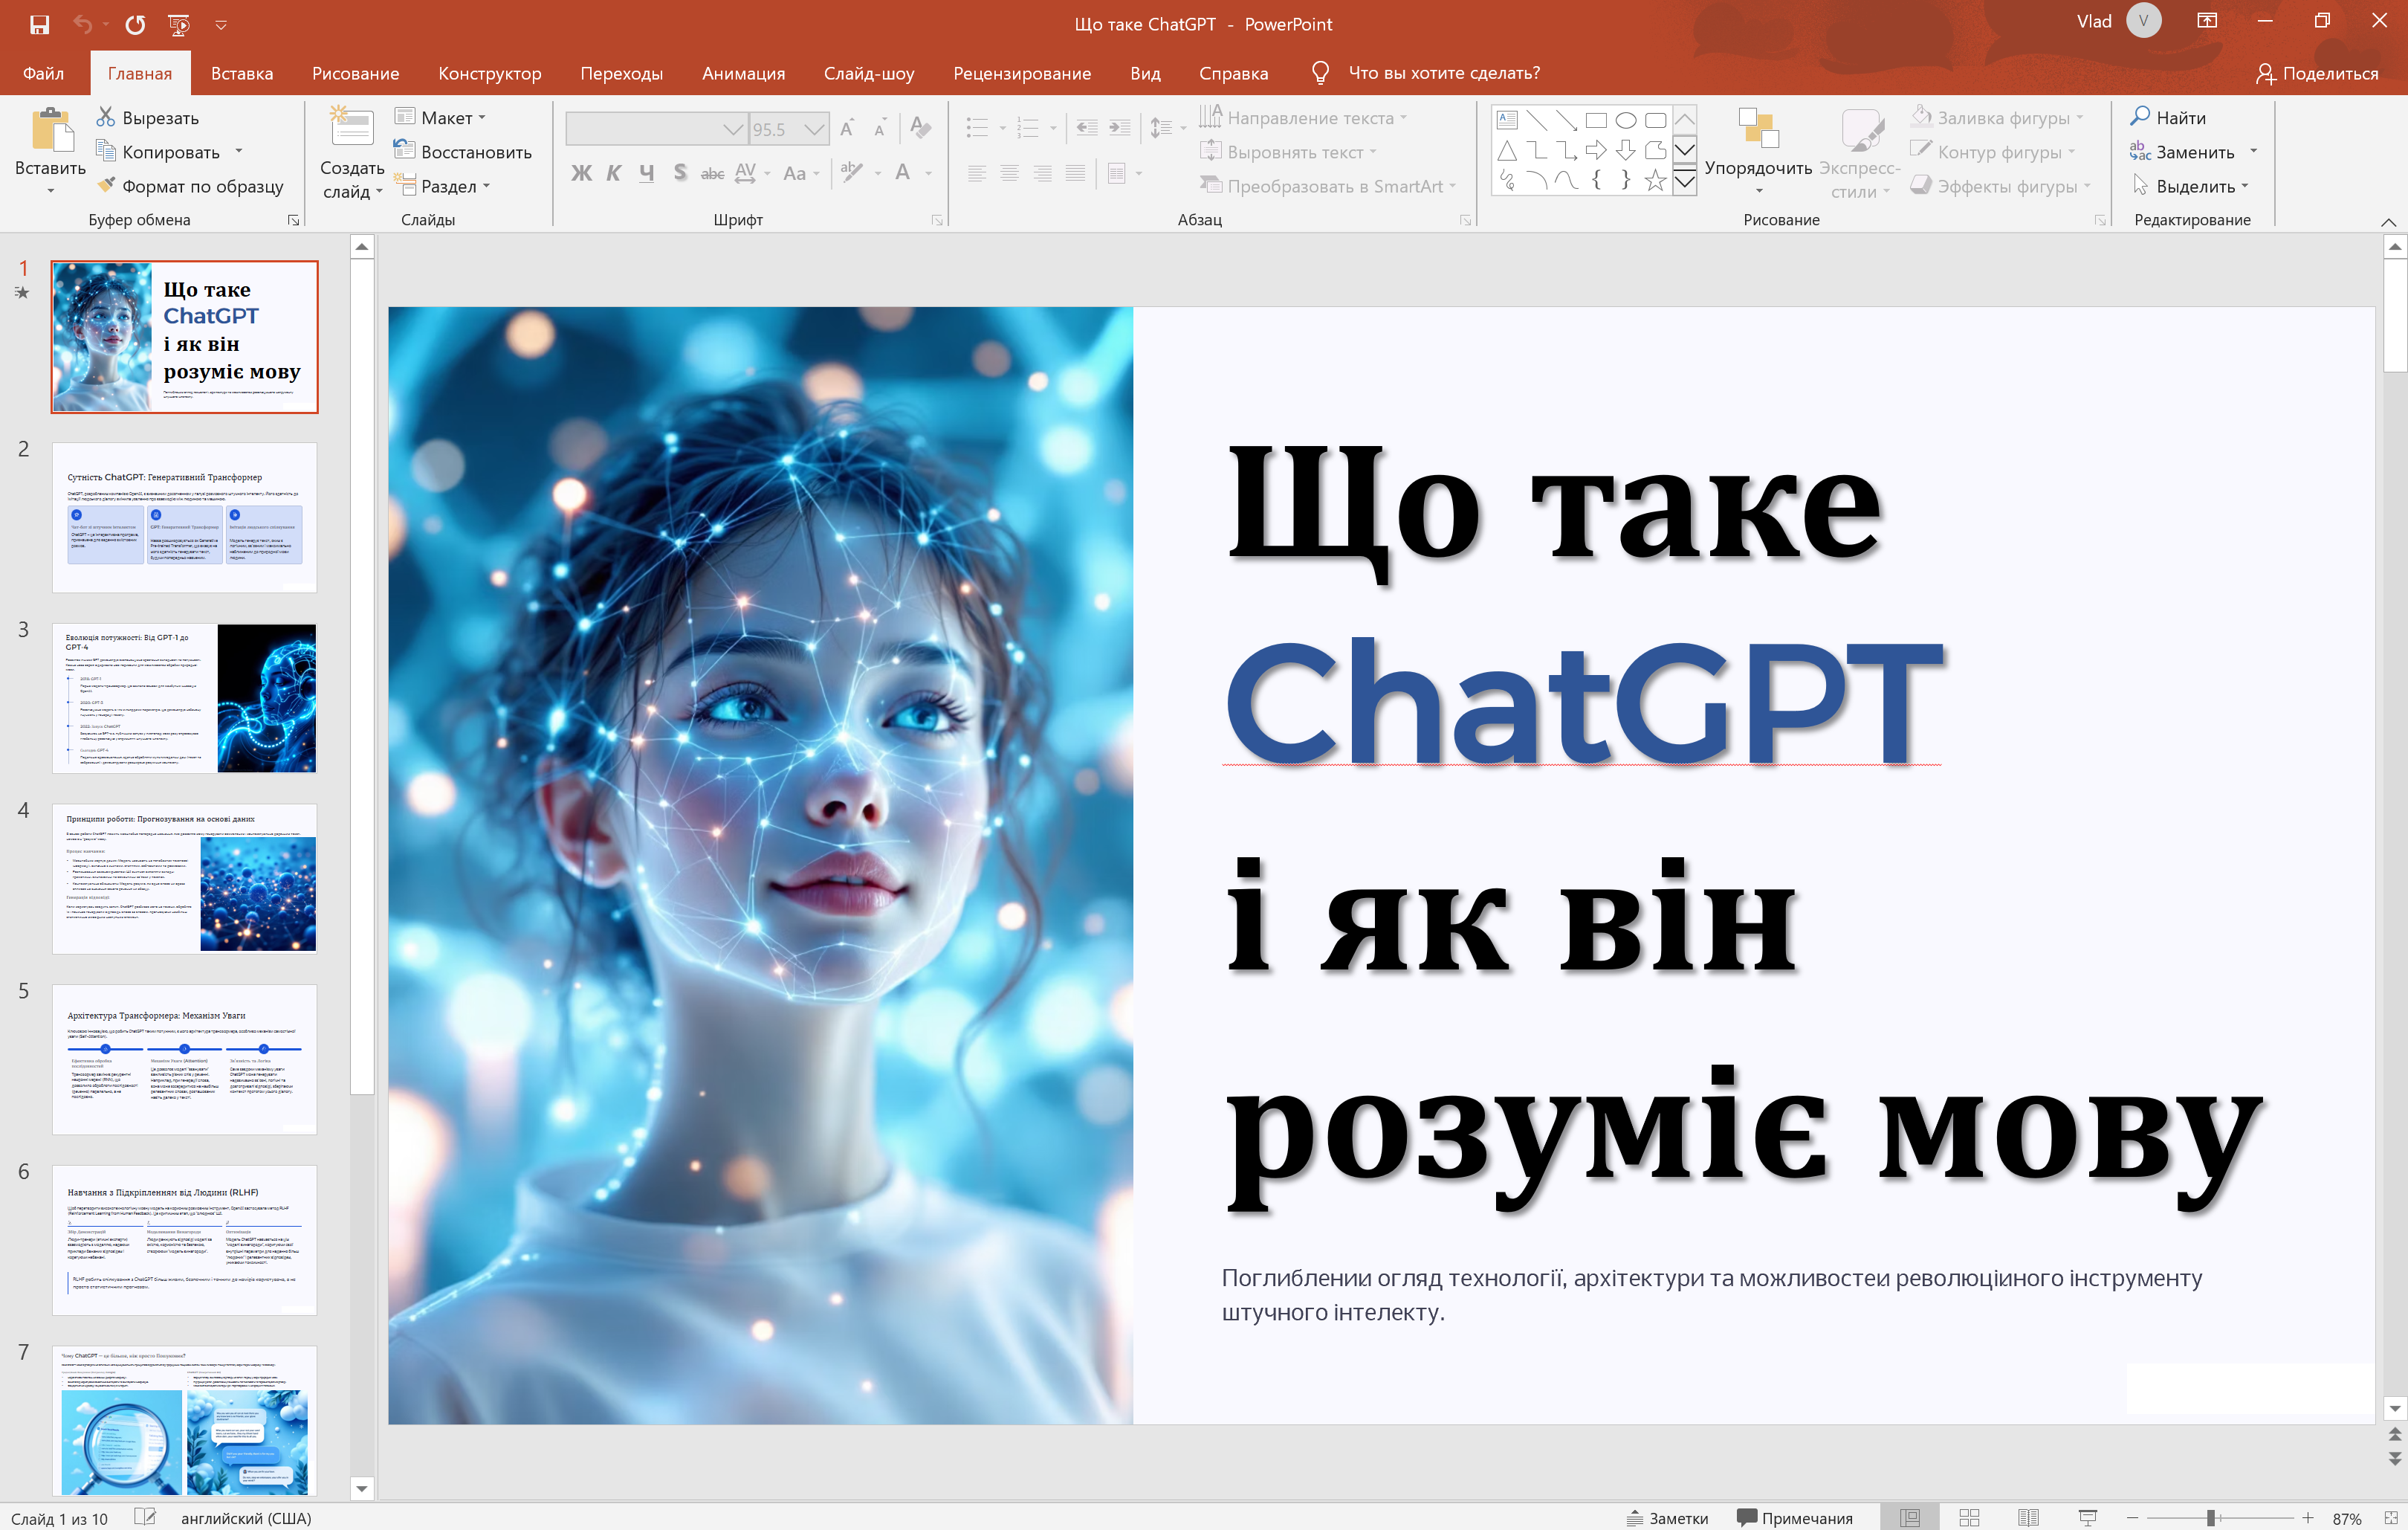Image resolution: width=2408 pixels, height=1530 pixels.
Task: Click Replace (Заменить)
Action: click(x=2181, y=151)
